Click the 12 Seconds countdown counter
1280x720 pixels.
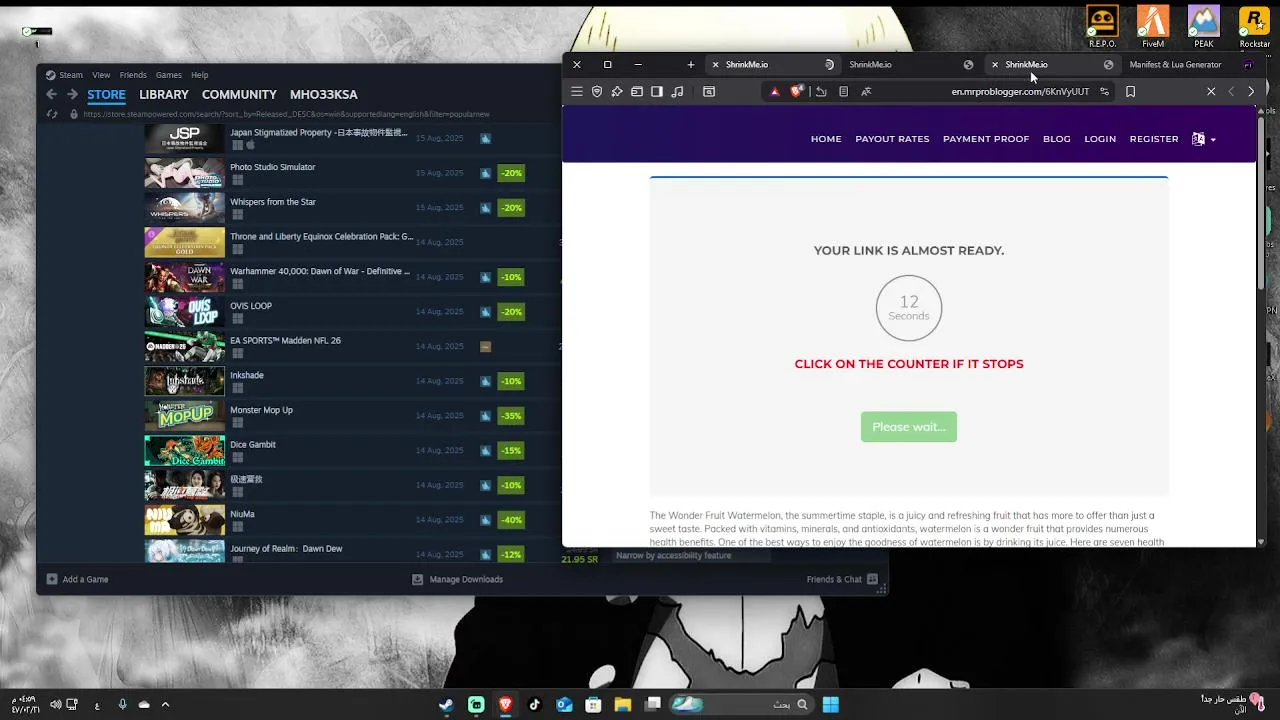pos(909,308)
